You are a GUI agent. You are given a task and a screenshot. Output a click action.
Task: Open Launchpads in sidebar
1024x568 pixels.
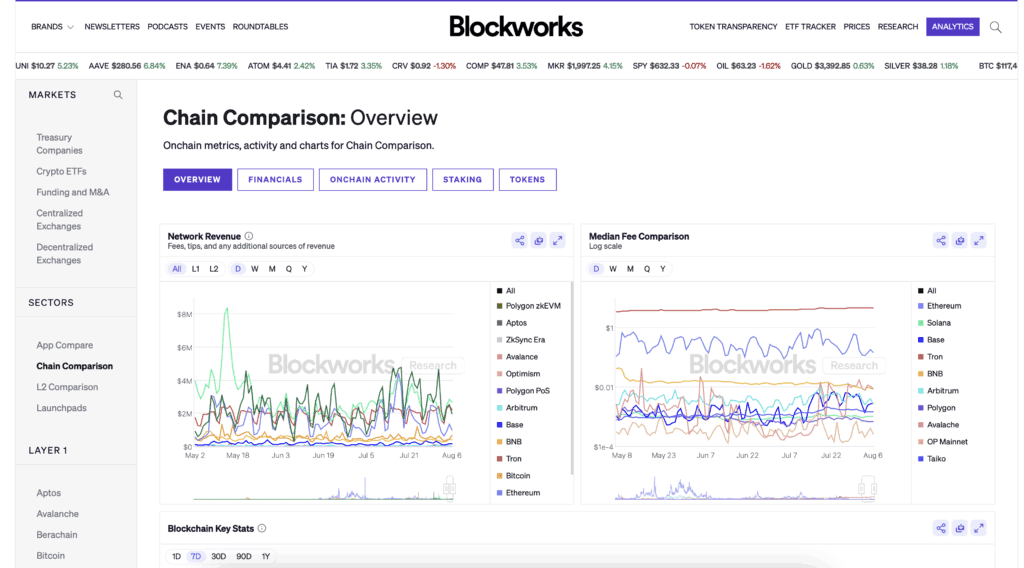point(61,407)
